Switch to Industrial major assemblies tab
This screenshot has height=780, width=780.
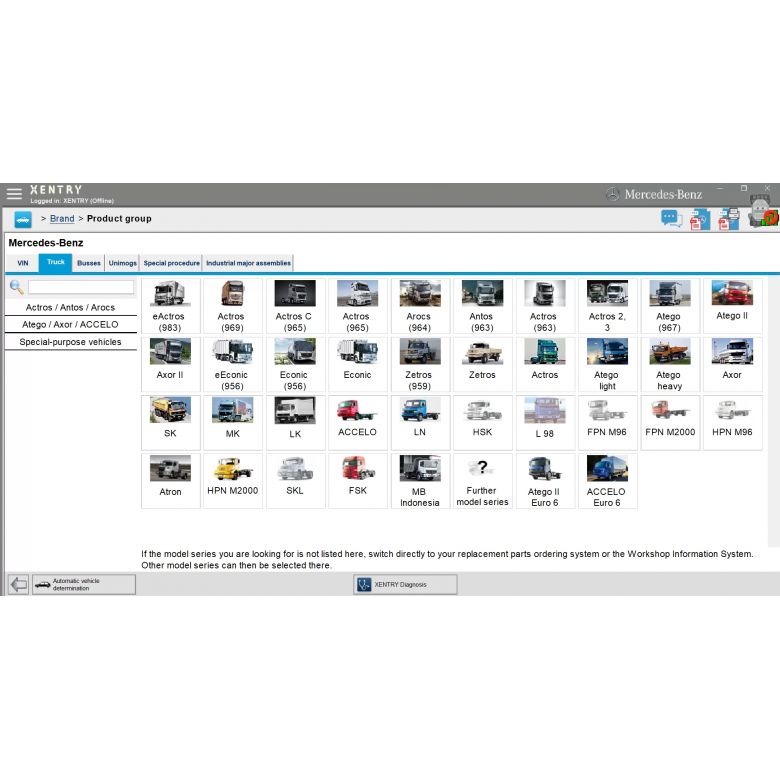coord(248,263)
